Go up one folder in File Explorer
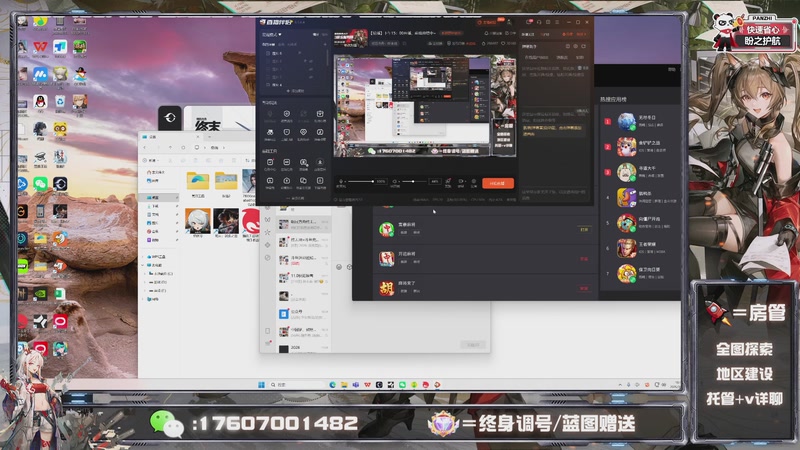Viewport: 800px width, 450px height. 170,147
